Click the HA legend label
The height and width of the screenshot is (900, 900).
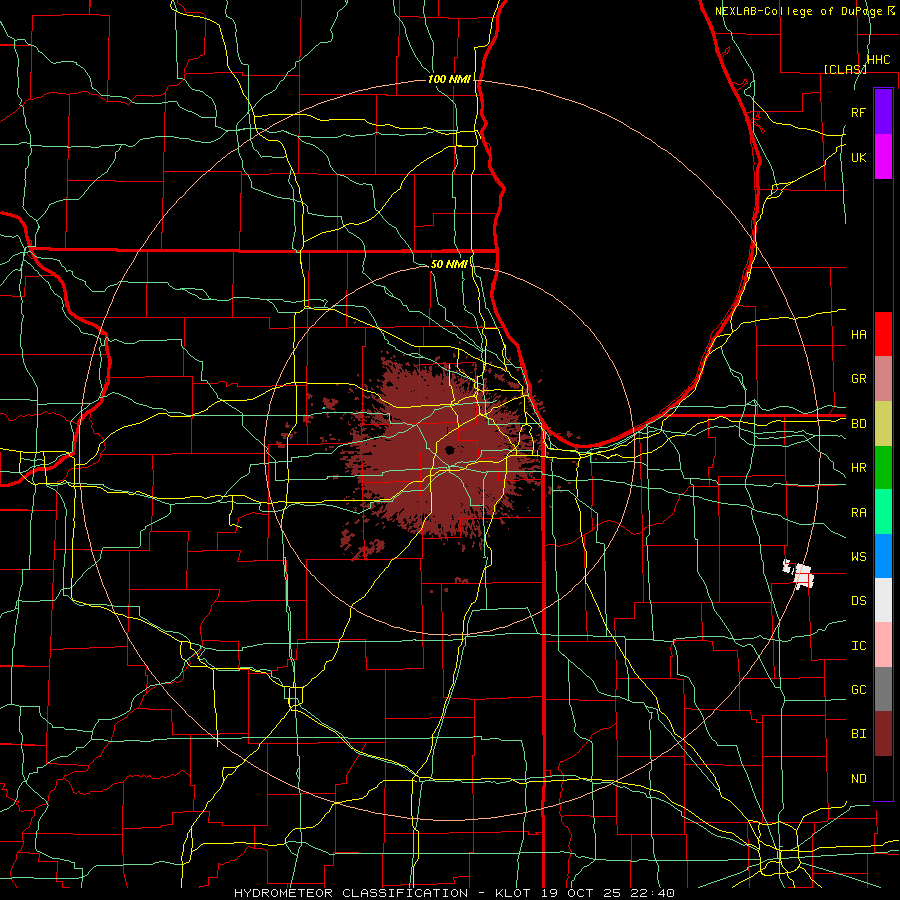859,334
